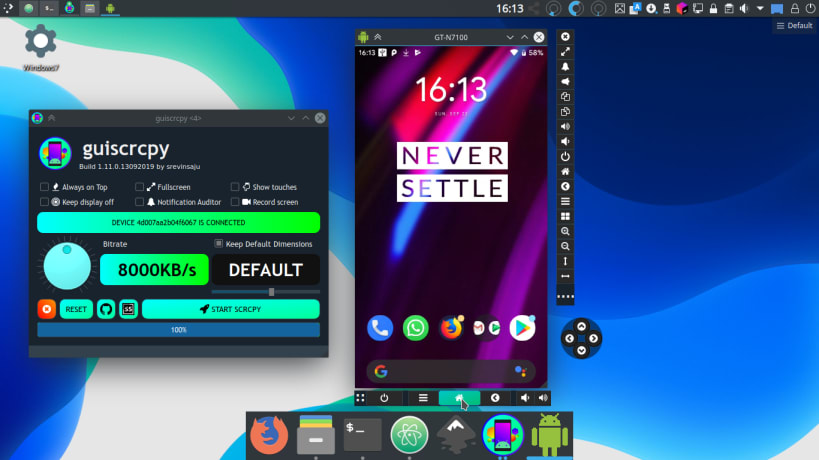Image resolution: width=819 pixels, height=460 pixels.
Task: Enable the Always on Top checkbox
Action: (x=44, y=187)
